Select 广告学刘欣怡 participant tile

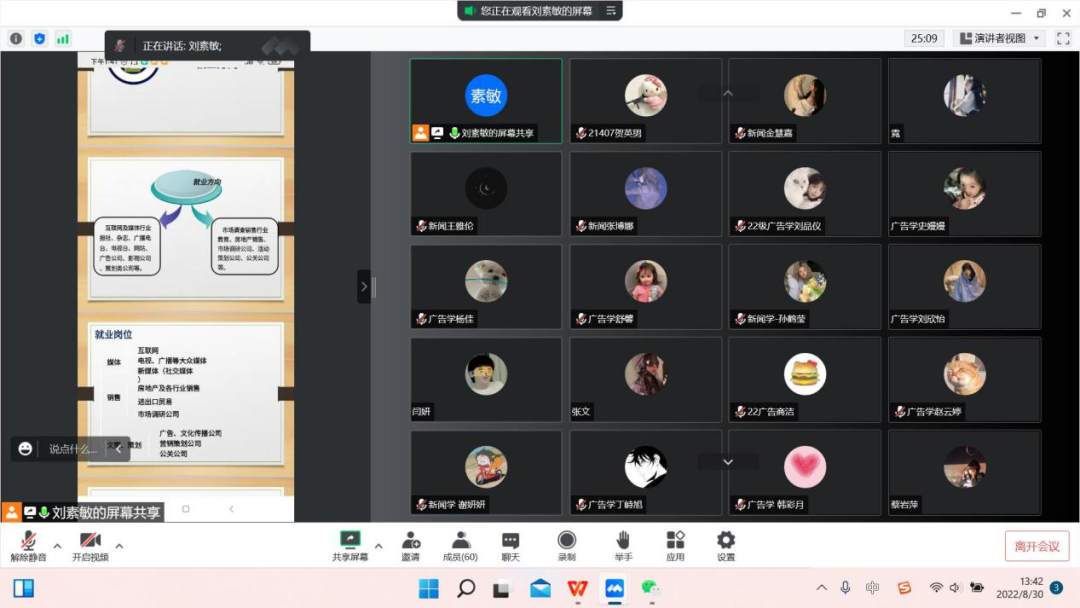coord(964,286)
